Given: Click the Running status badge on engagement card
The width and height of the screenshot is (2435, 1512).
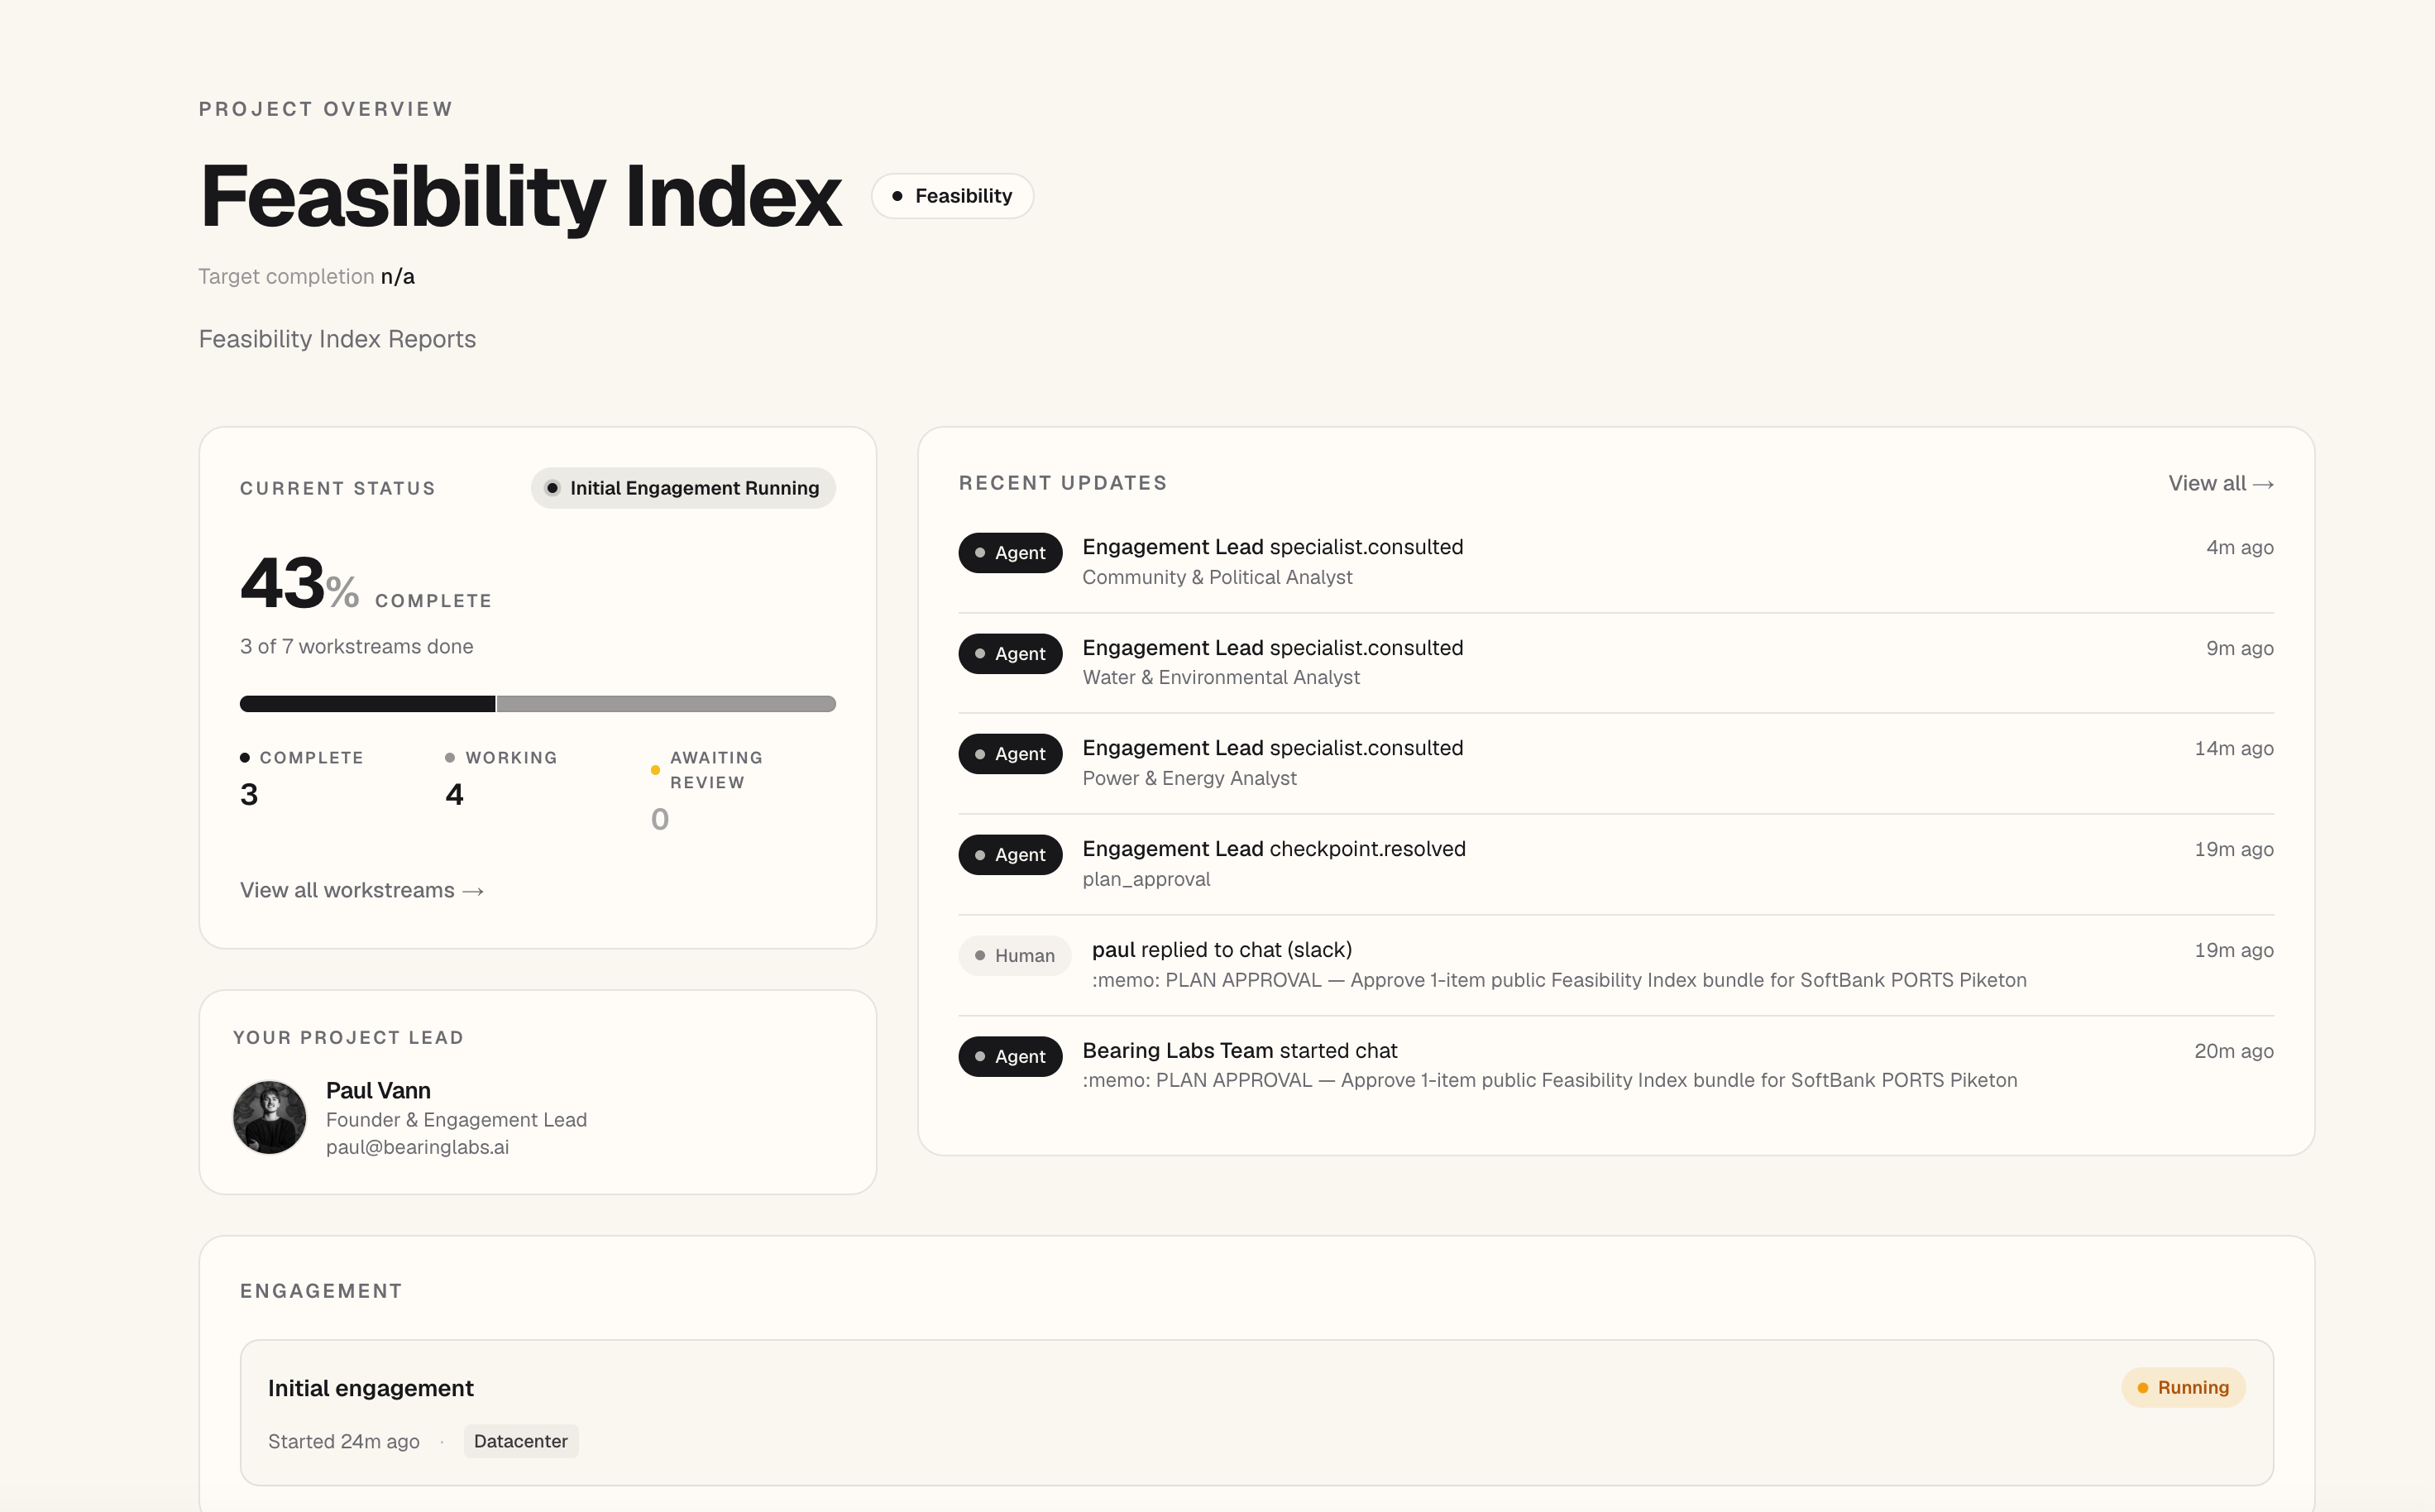Looking at the screenshot, I should pos(2183,1387).
